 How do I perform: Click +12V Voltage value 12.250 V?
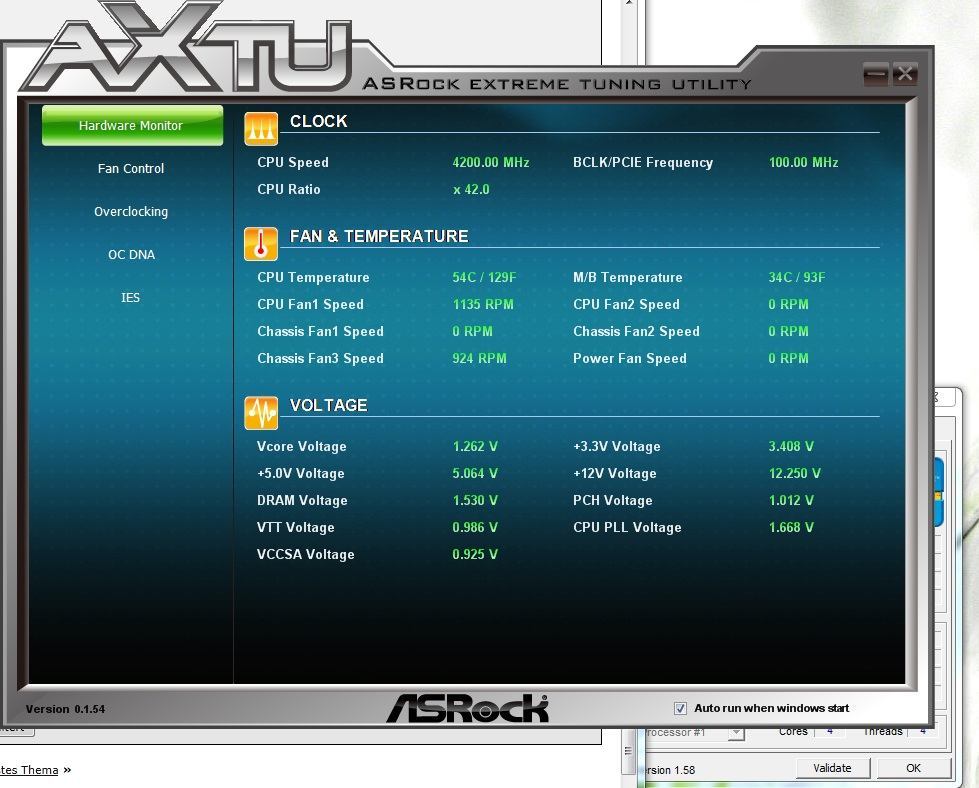pyautogui.click(x=795, y=473)
